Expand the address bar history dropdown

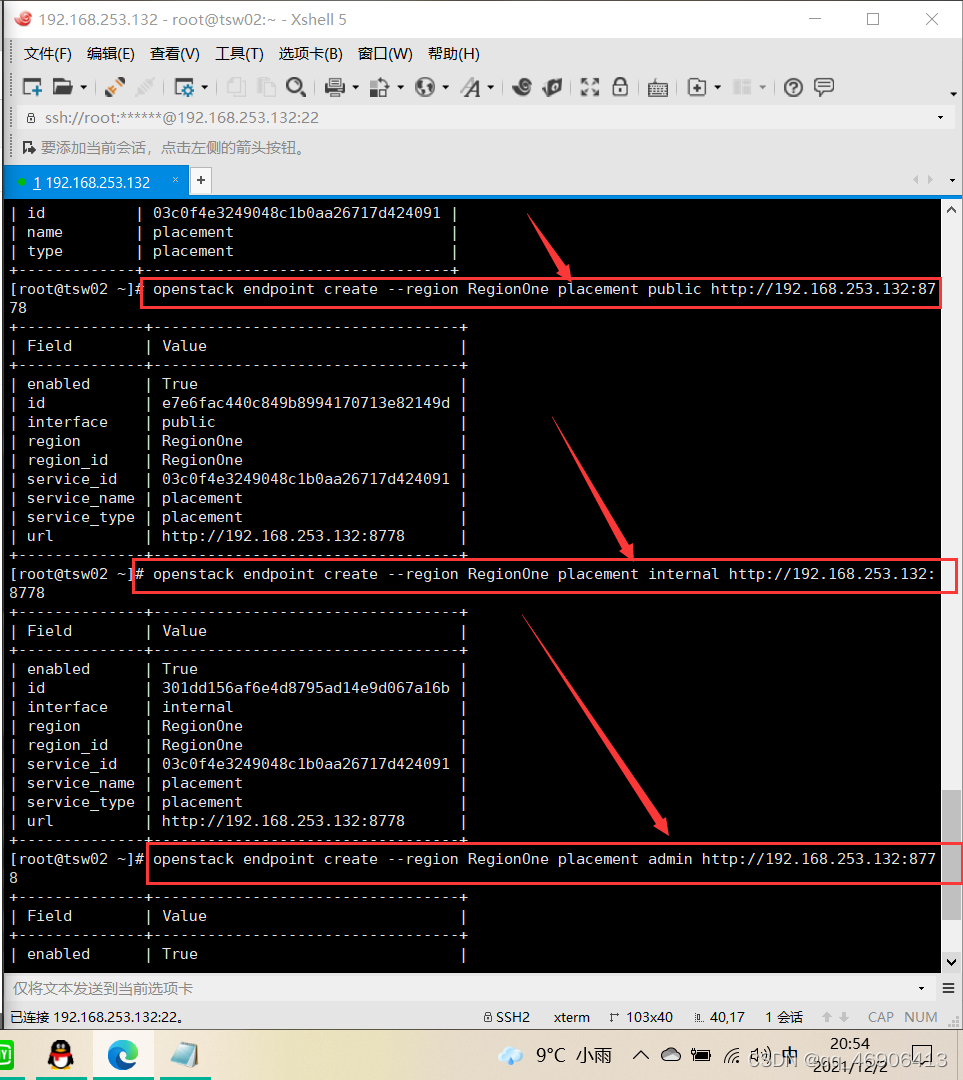click(940, 118)
